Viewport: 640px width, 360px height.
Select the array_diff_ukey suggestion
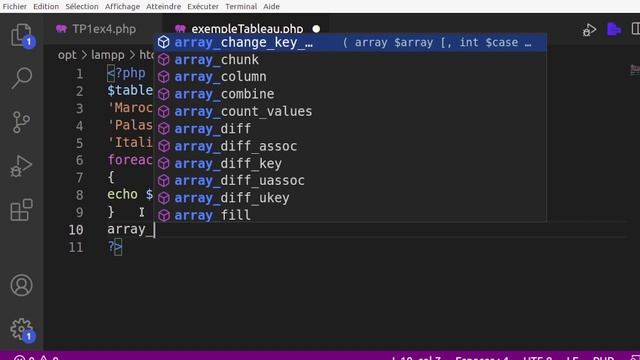350,198
